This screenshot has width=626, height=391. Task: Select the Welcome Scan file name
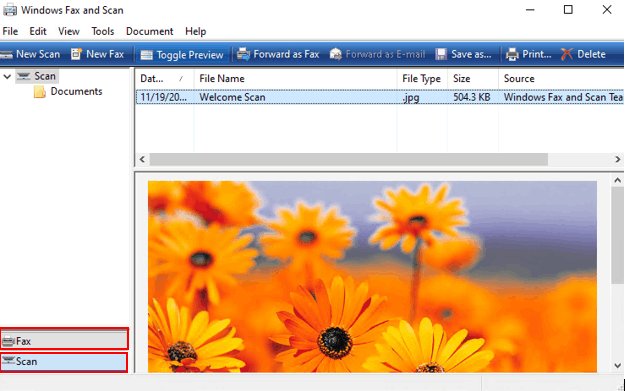[232, 97]
